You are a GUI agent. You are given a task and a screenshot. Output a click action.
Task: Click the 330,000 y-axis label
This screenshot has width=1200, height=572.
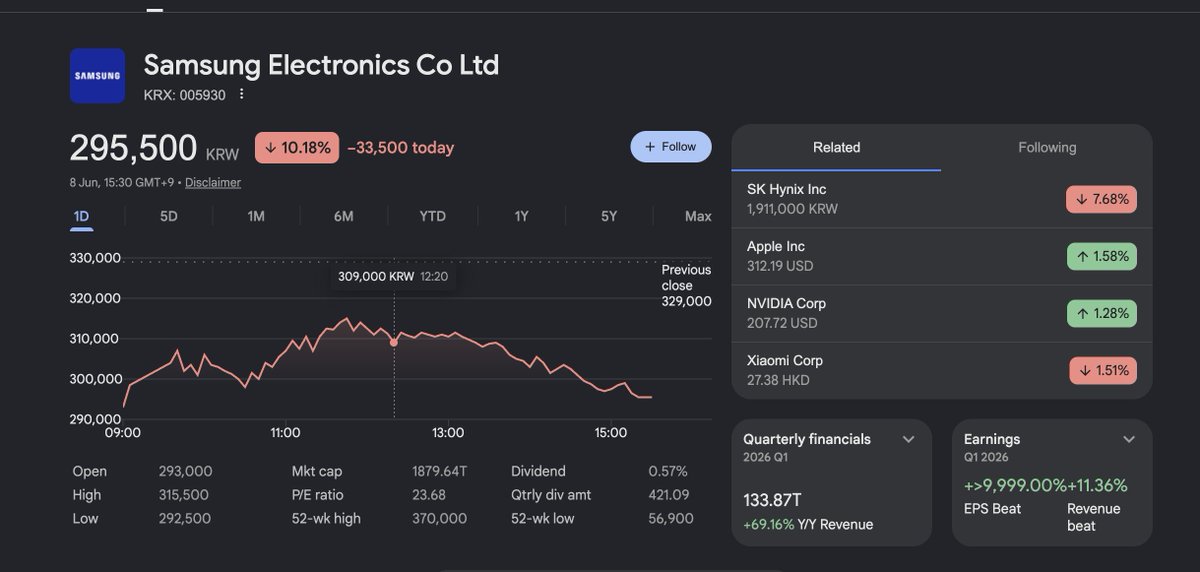(95, 258)
